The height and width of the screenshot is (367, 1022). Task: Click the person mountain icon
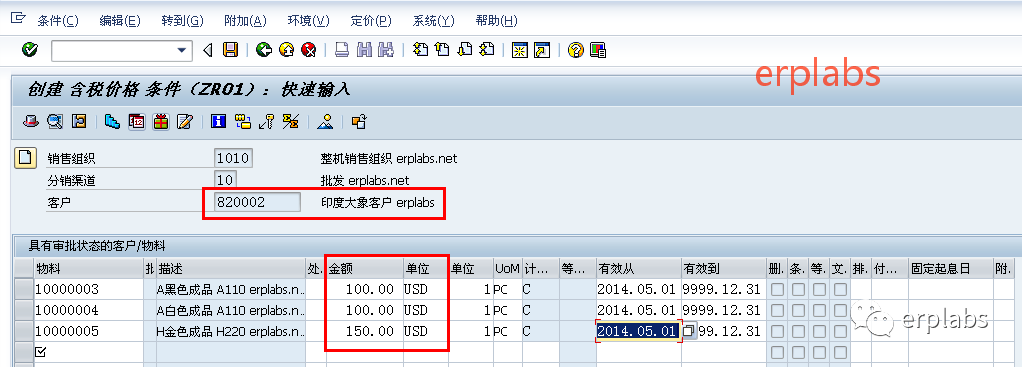click(x=325, y=121)
